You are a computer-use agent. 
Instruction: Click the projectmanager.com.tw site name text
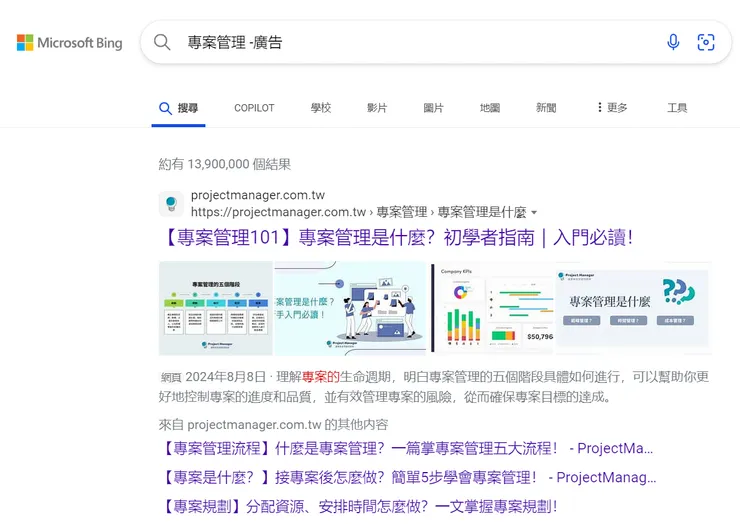pyautogui.click(x=258, y=195)
